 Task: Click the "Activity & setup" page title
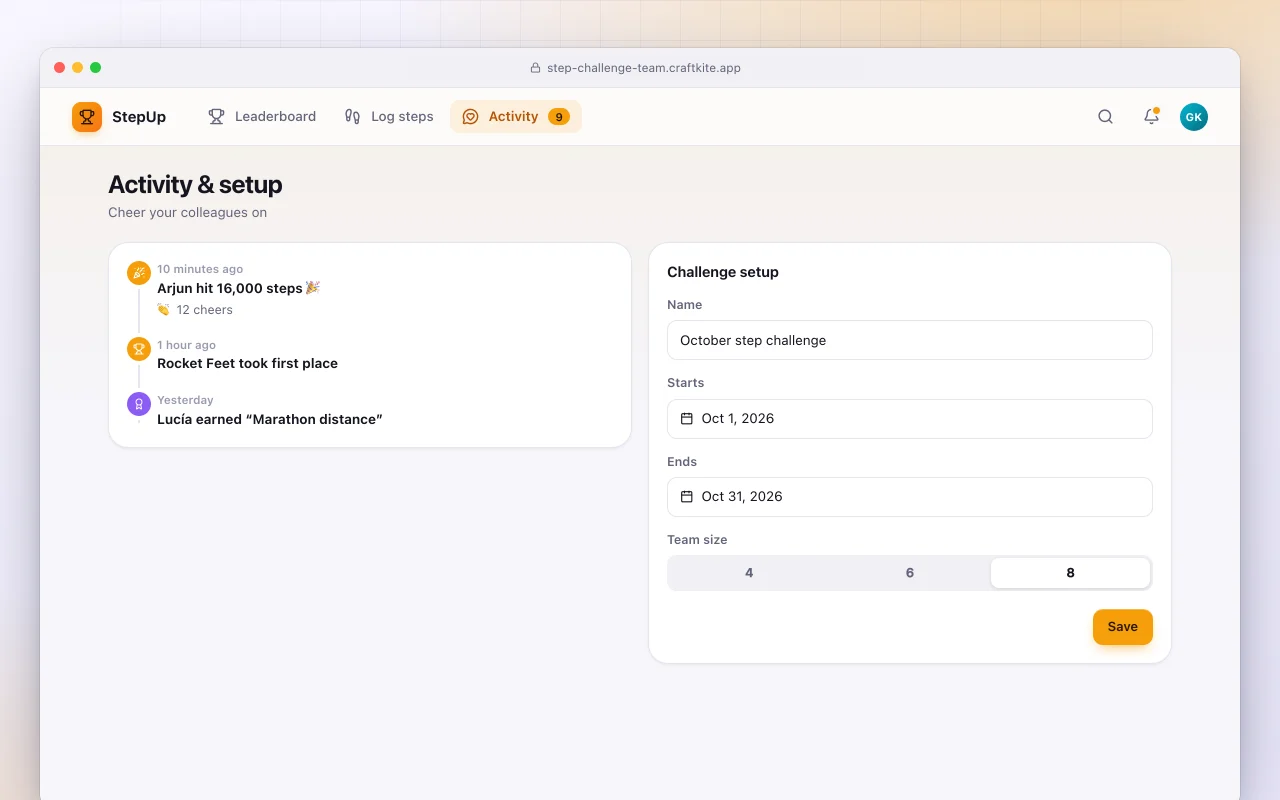tap(195, 185)
